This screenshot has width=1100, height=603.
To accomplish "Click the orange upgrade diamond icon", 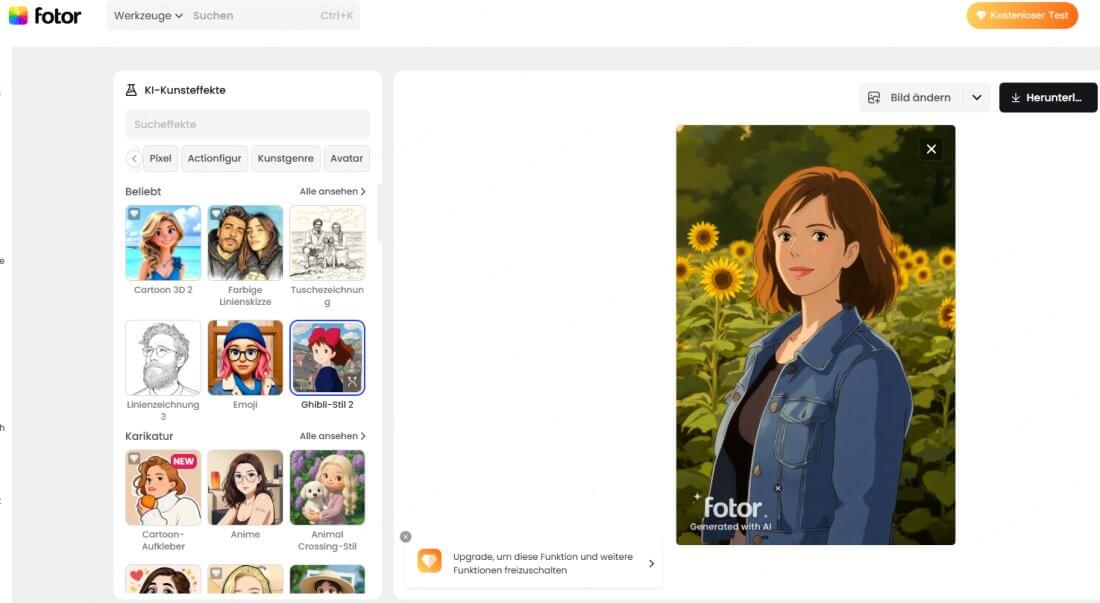I will (x=429, y=561).
